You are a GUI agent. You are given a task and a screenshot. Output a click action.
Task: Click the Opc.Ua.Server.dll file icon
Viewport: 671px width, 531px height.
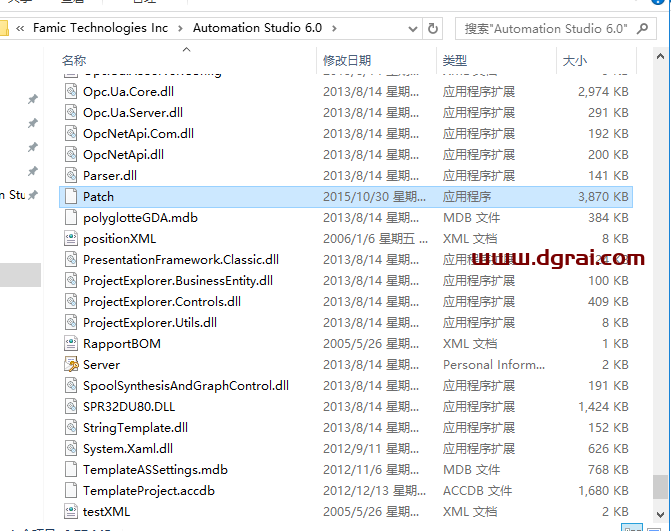pos(71,113)
